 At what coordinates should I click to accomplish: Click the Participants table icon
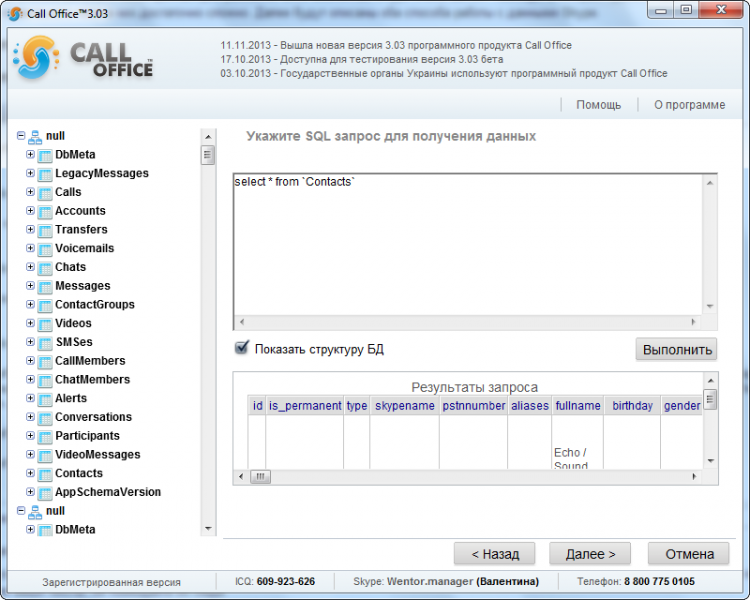pos(44,436)
